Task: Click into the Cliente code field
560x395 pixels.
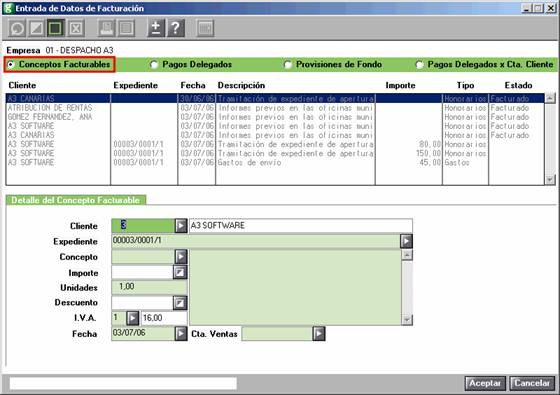Action: tap(143, 226)
